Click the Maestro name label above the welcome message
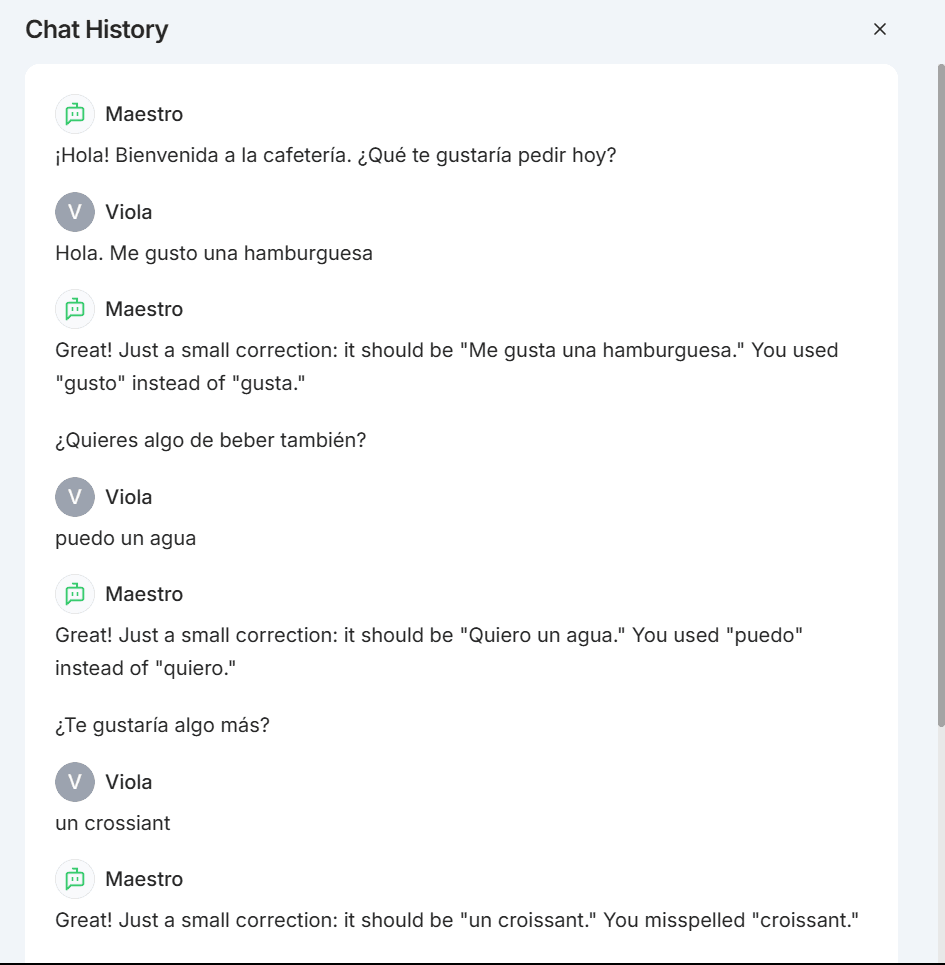Image resolution: width=945 pixels, height=965 pixels. 144,114
